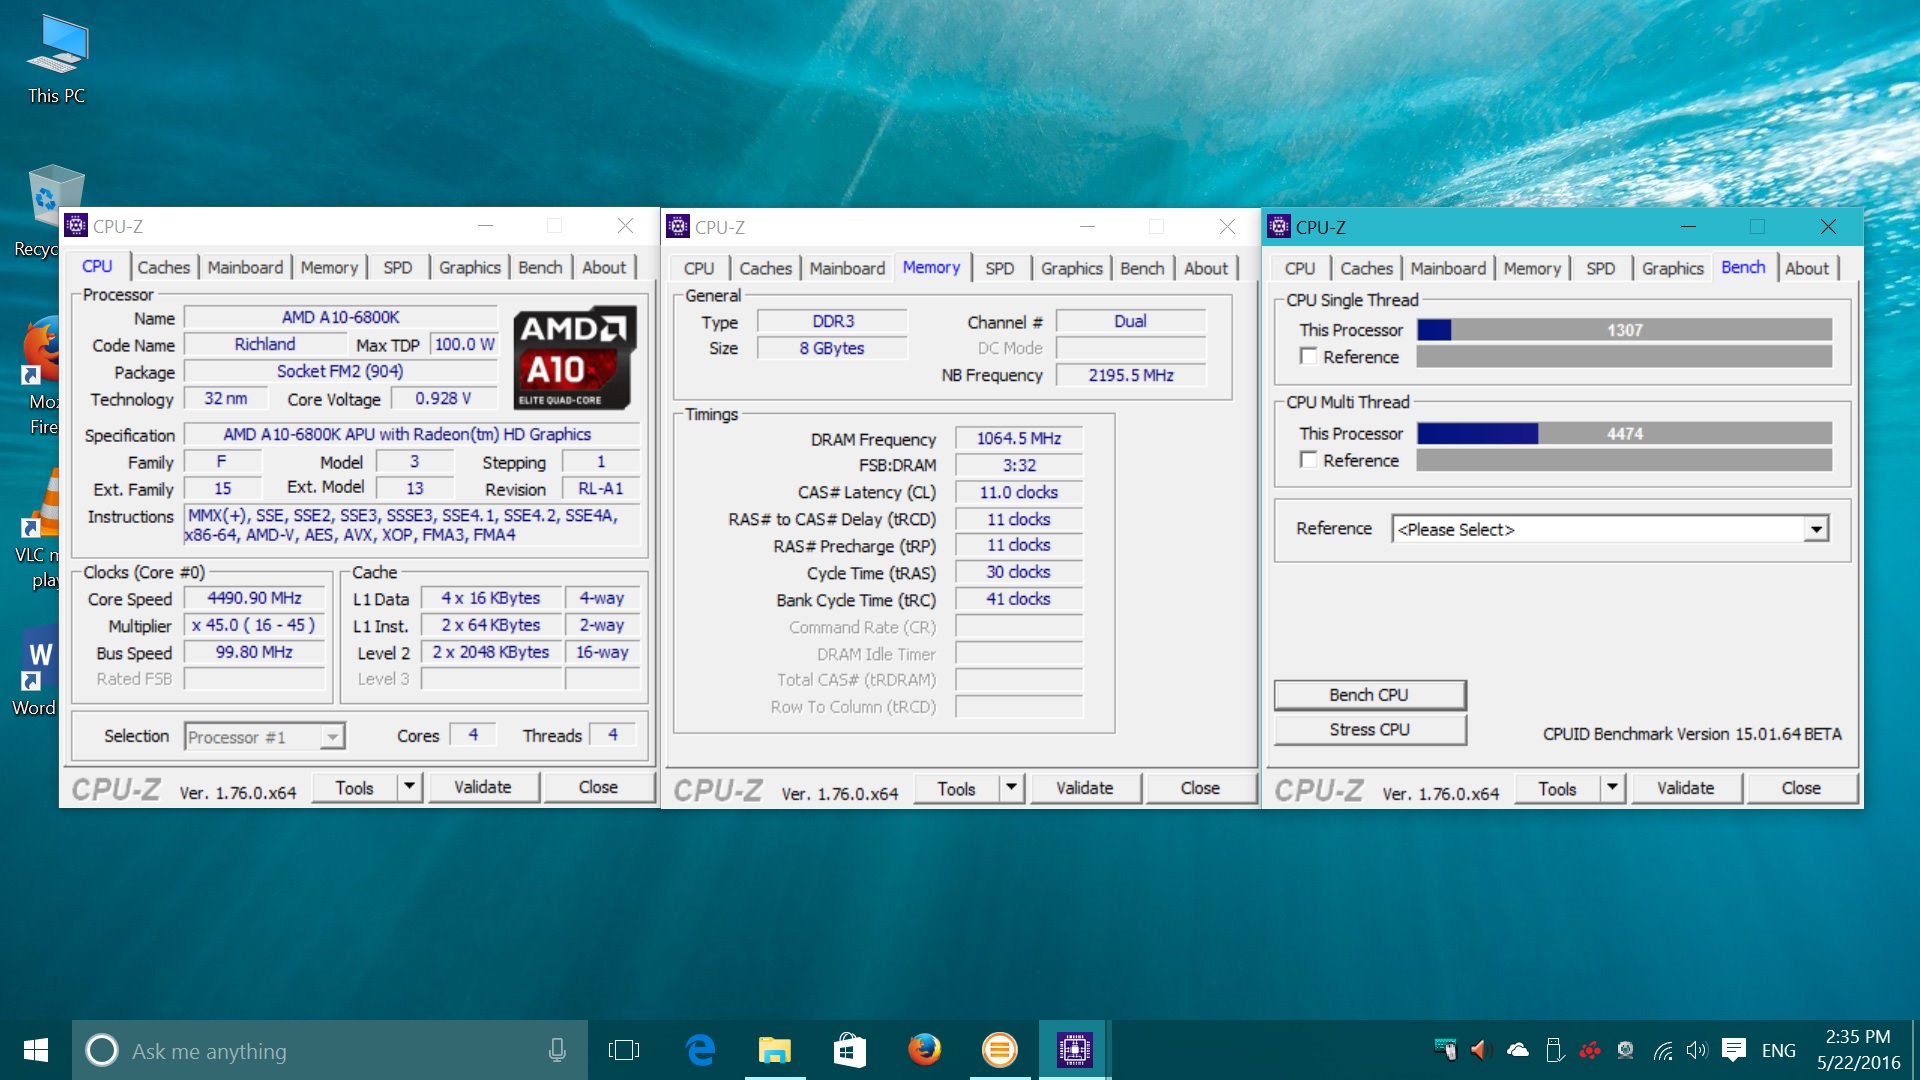
Task: Select the About tab in the Bench window
Action: 1806,268
